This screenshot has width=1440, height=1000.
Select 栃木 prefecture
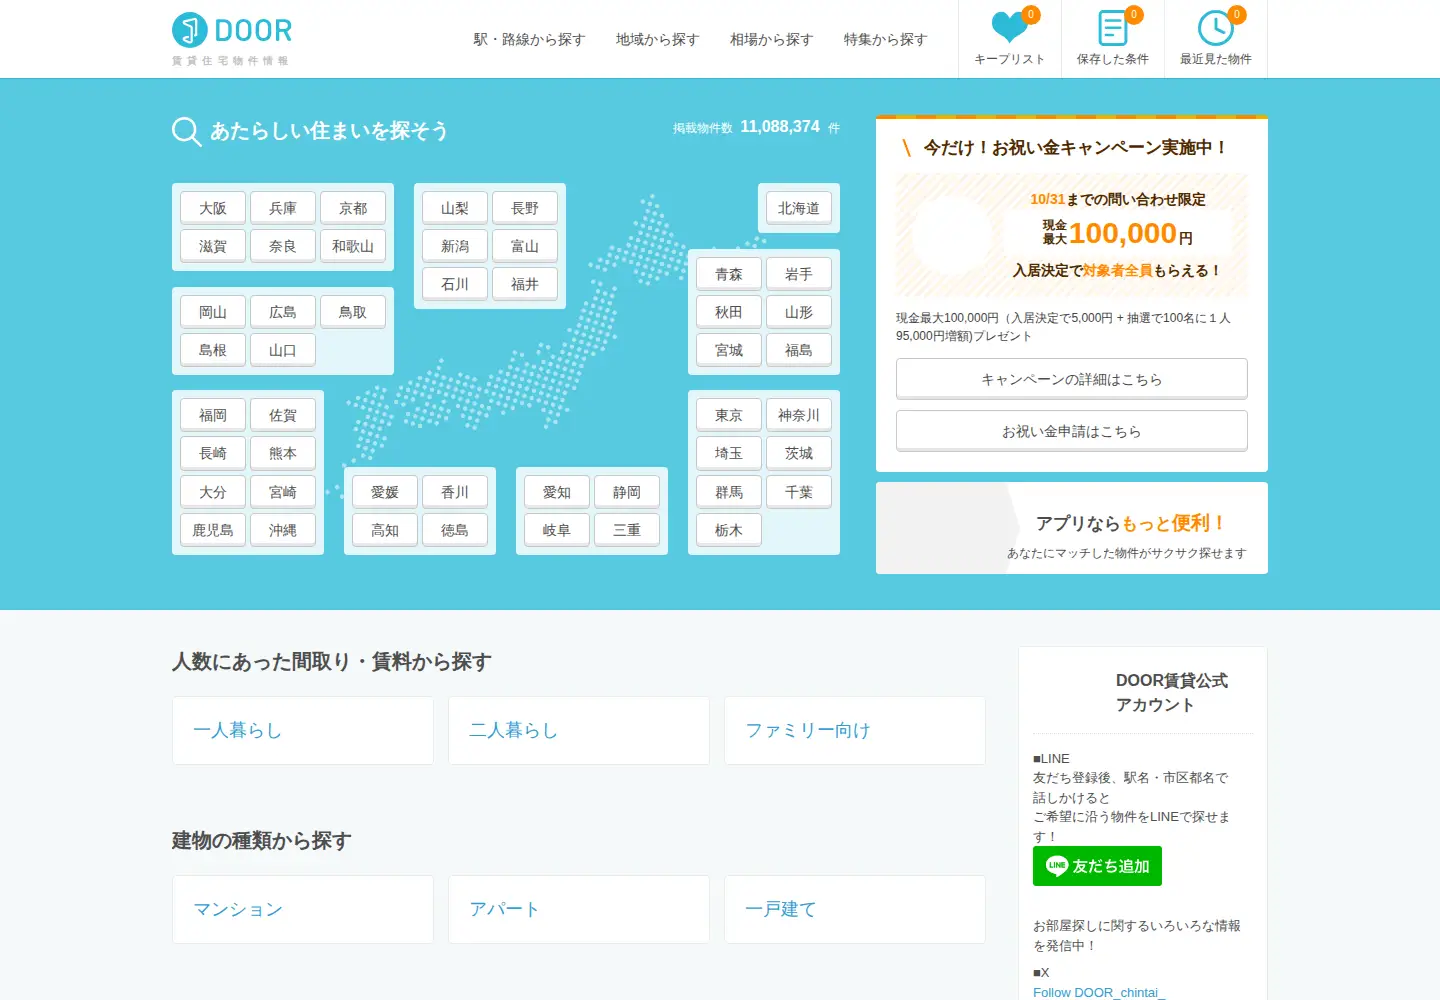pos(729,530)
